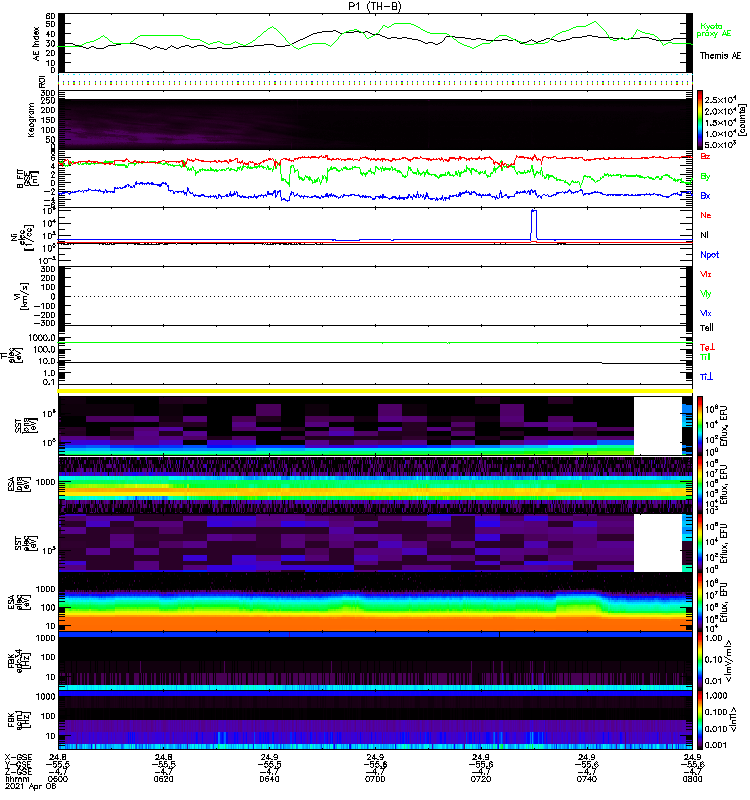
Task: Click the ESA electrons Eflux color bar
Action: click(x=701, y=602)
